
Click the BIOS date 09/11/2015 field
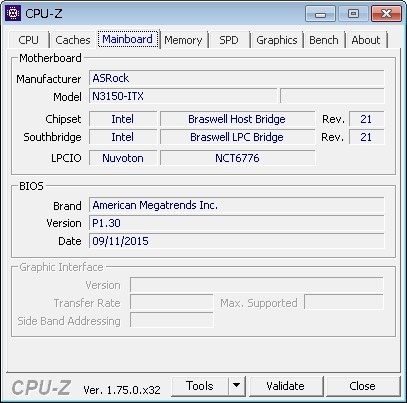(x=237, y=241)
